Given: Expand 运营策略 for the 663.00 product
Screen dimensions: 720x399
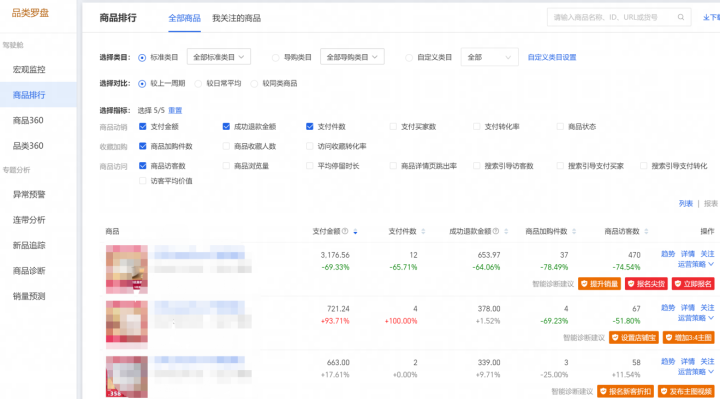Looking at the screenshot, I should (696, 371).
